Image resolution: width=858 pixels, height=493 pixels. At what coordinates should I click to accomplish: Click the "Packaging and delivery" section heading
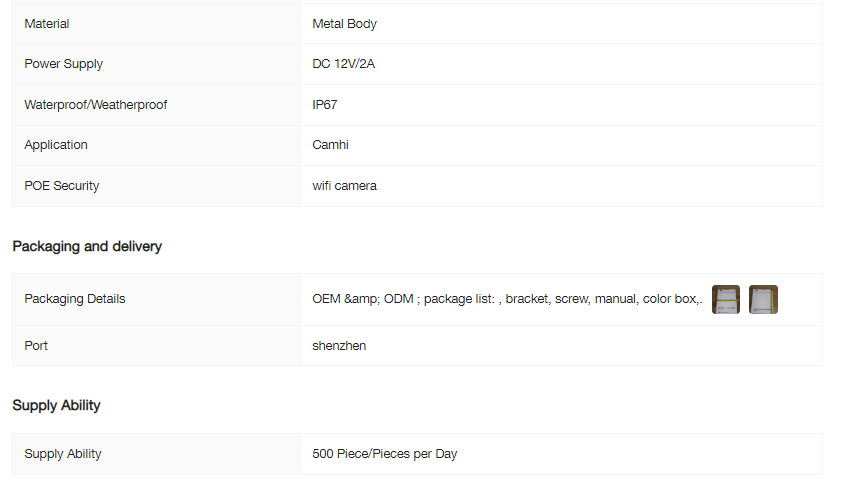tap(87, 246)
